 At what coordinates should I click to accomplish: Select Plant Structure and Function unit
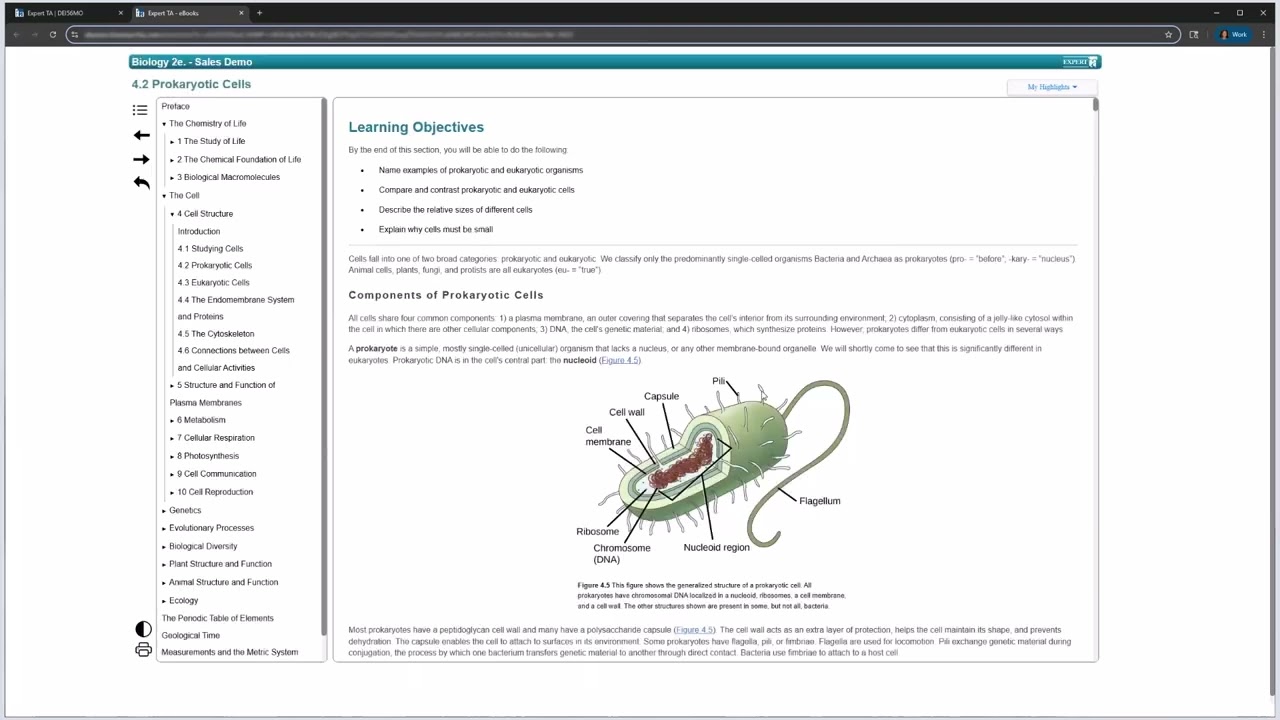[220, 564]
